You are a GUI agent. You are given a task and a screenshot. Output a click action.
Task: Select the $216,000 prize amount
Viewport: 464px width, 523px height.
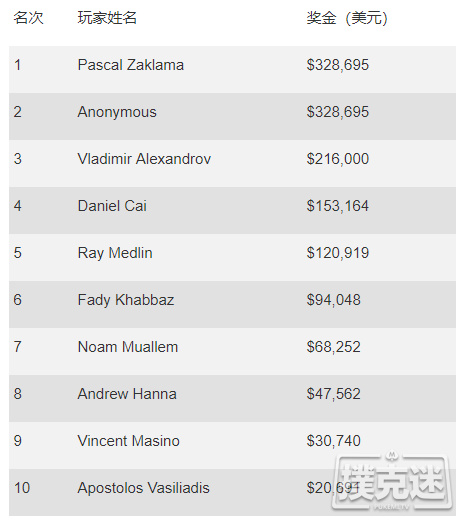pyautogui.click(x=338, y=159)
